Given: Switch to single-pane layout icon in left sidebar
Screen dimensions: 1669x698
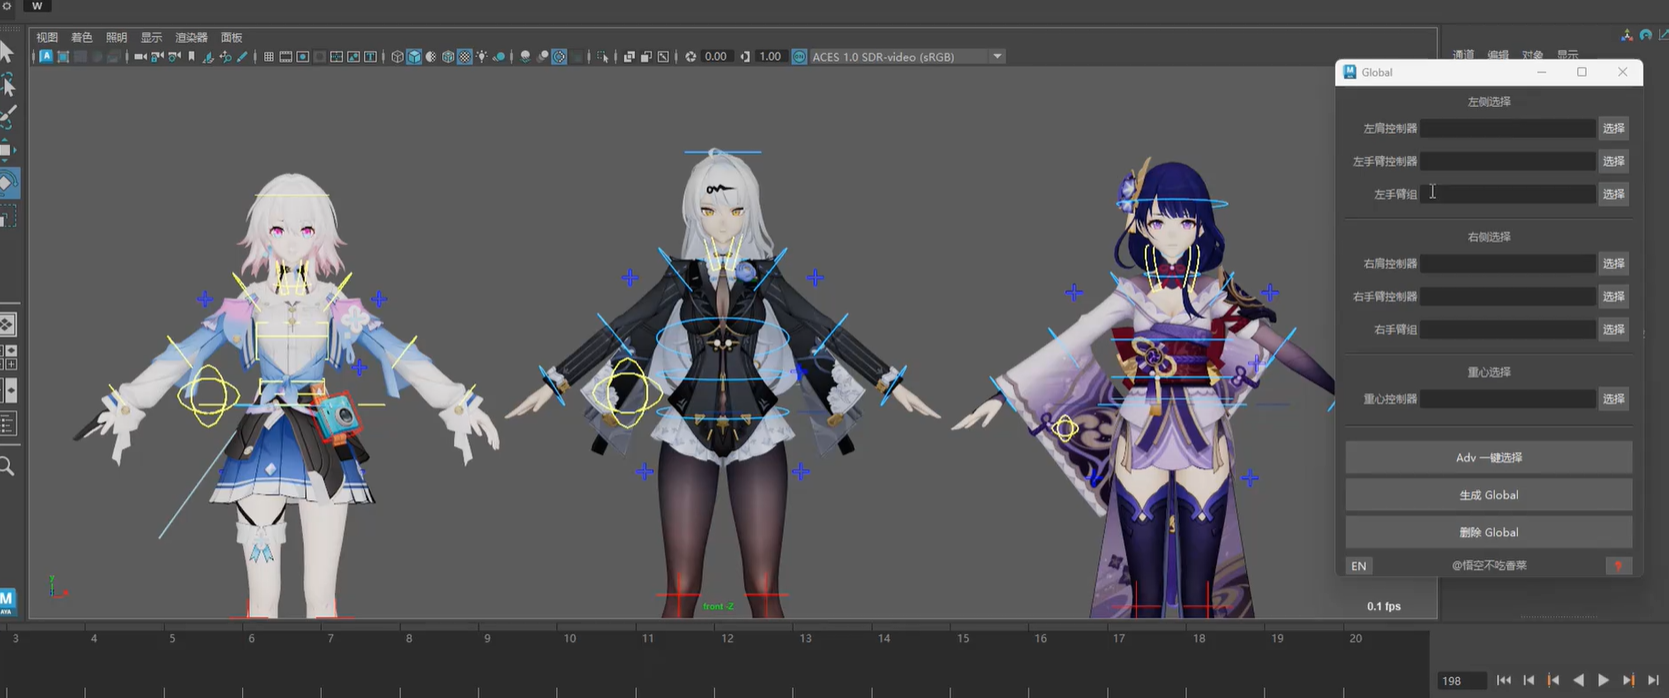Looking at the screenshot, I should pyautogui.click(x=7, y=325).
